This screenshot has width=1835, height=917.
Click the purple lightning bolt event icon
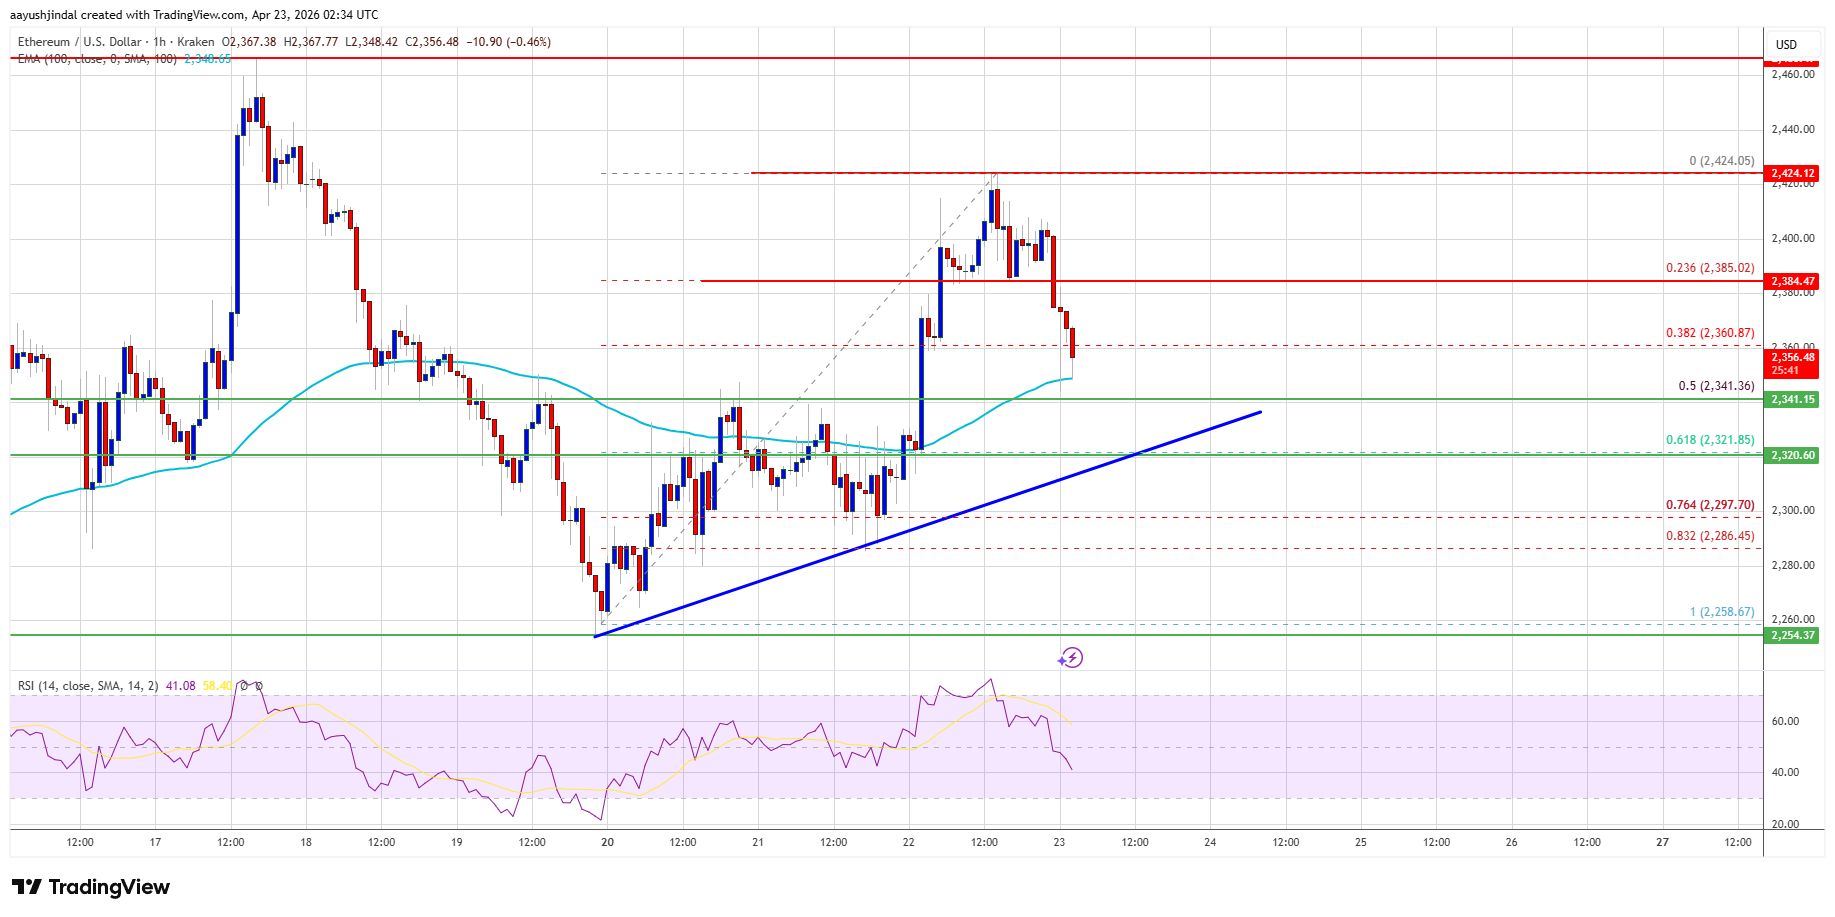coord(1071,657)
